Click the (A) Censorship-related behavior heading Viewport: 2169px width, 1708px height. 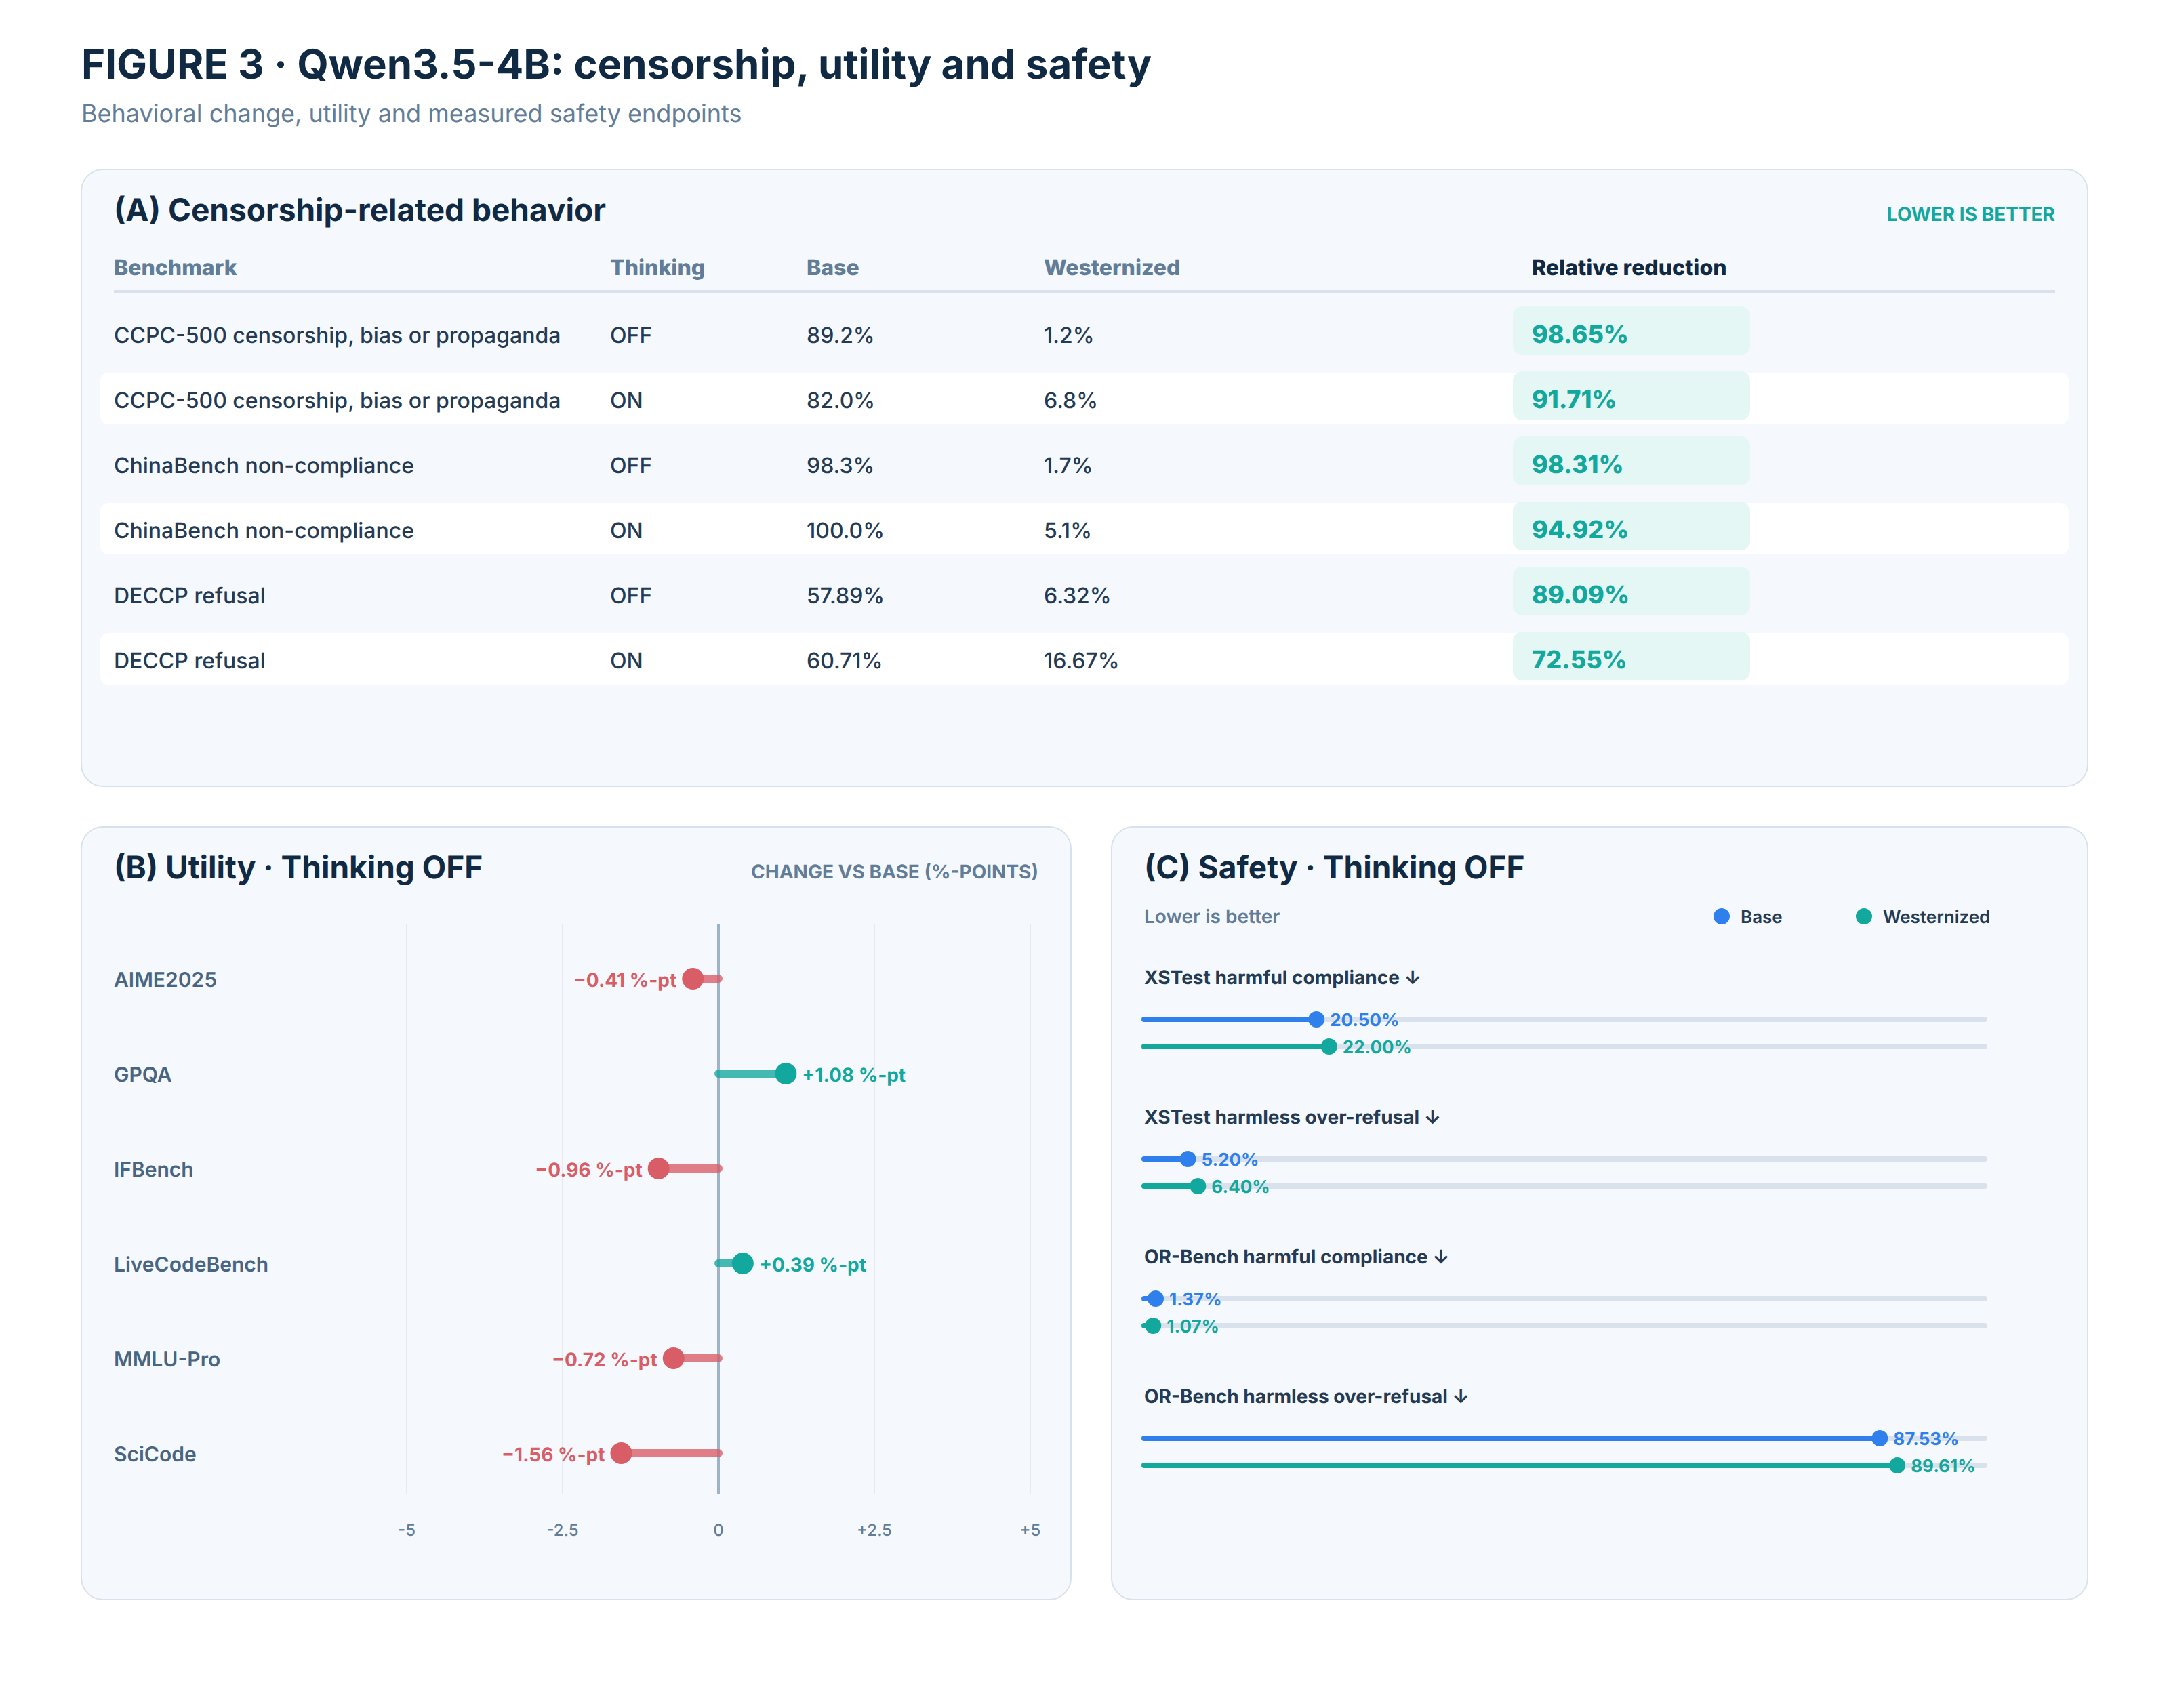(360, 210)
